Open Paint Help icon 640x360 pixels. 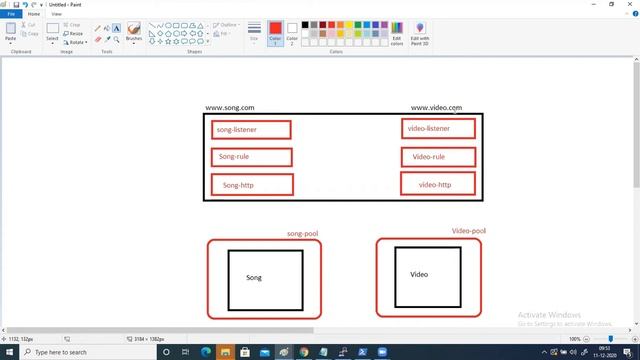click(636, 14)
